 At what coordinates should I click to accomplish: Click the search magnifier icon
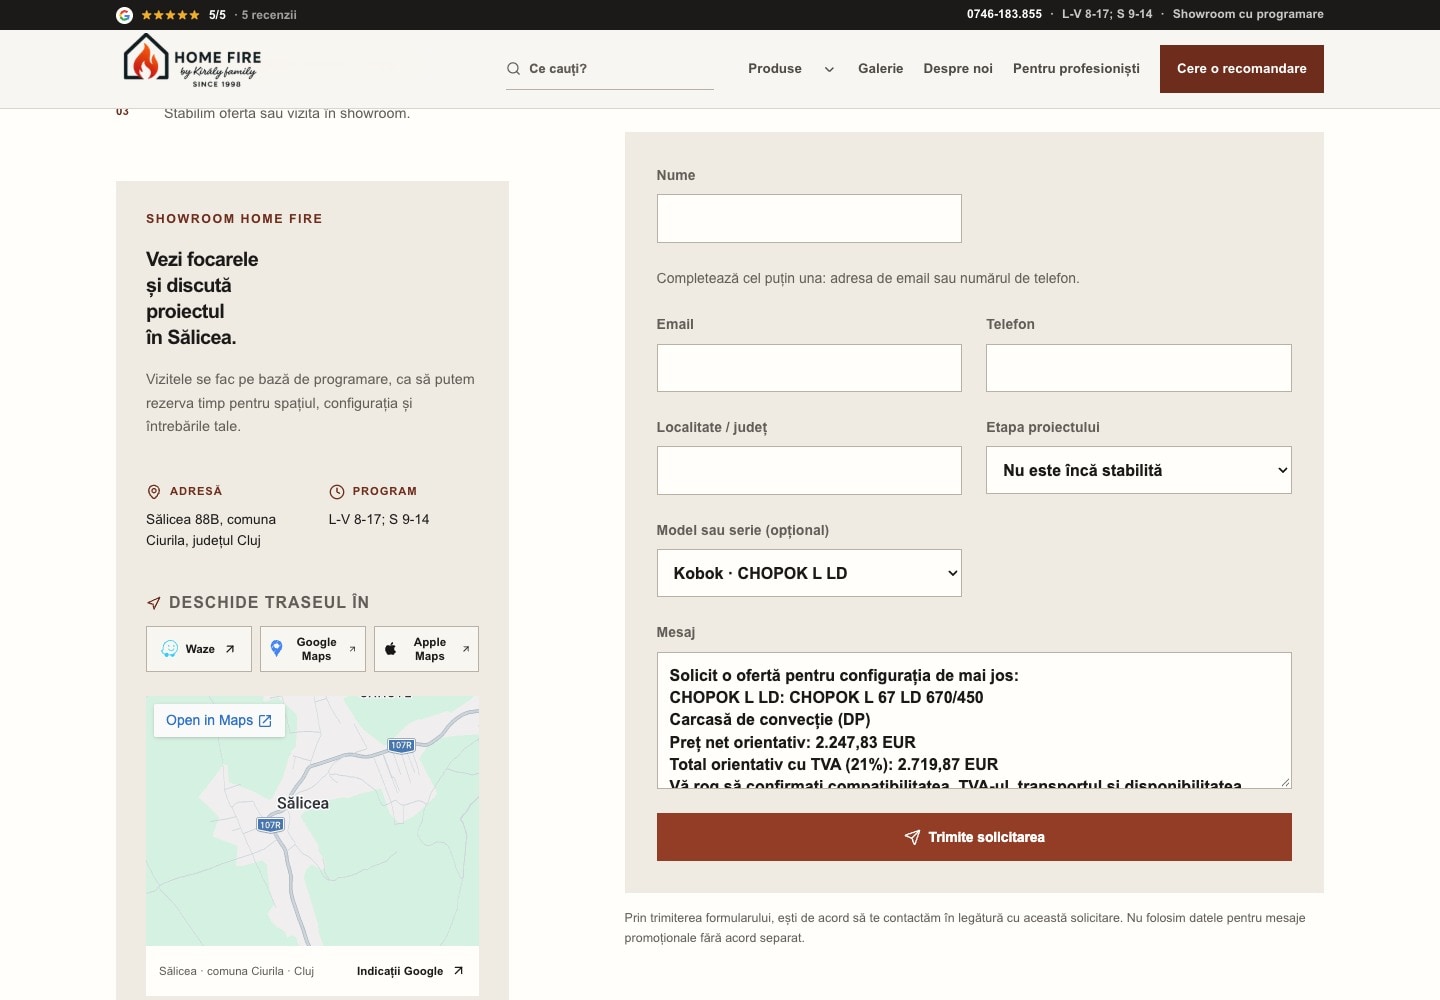click(513, 69)
